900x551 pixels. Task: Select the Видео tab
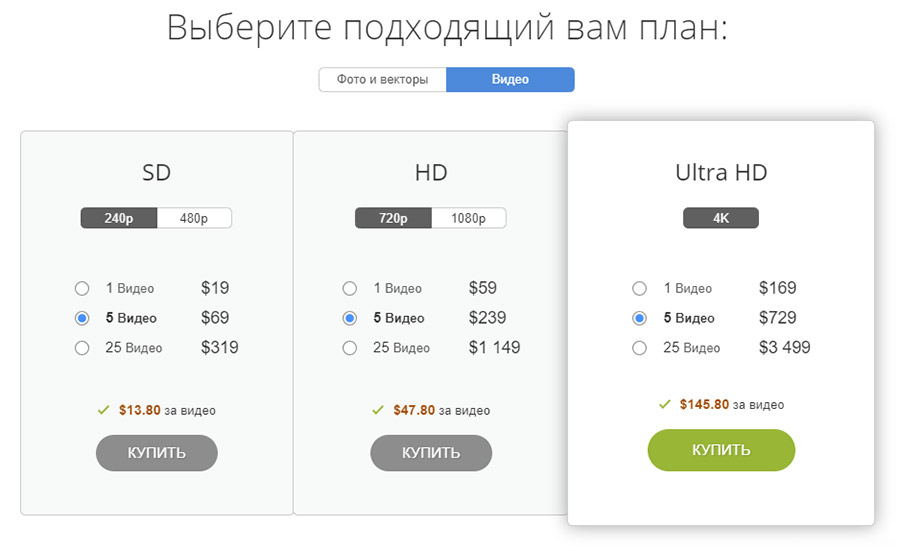point(510,80)
